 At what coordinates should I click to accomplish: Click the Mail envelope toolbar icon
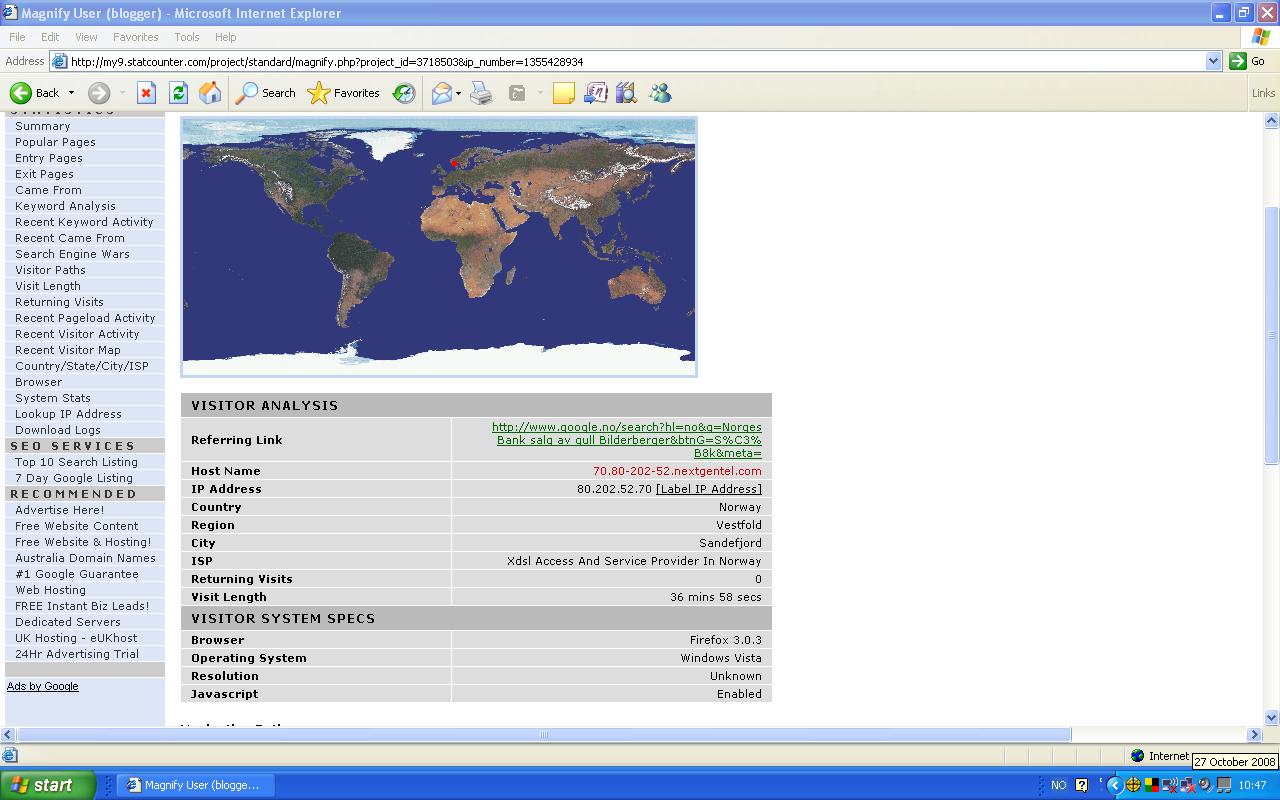(441, 93)
